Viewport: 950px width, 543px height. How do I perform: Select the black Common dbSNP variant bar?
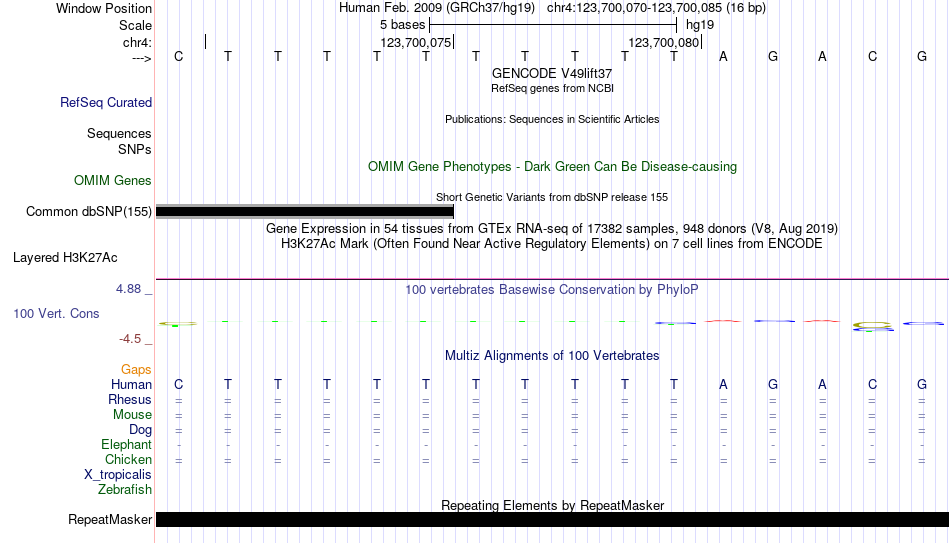[x=305, y=212]
